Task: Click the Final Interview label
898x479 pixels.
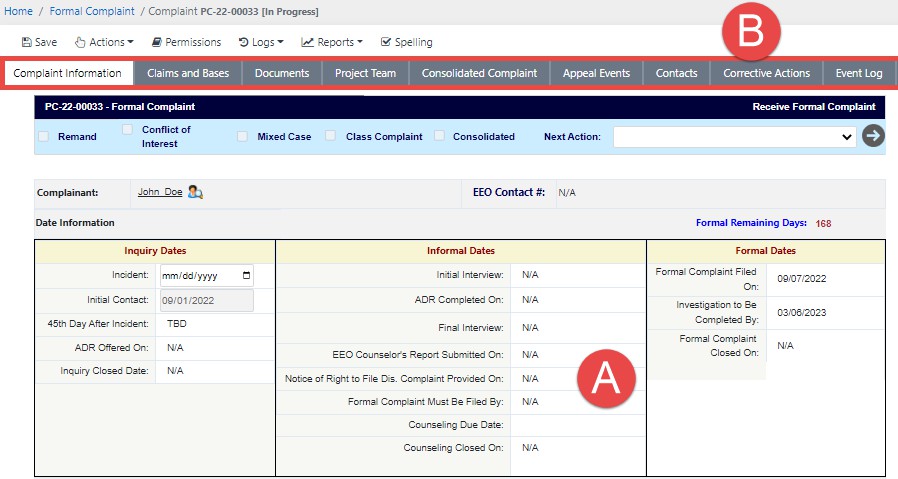Action: (471, 328)
